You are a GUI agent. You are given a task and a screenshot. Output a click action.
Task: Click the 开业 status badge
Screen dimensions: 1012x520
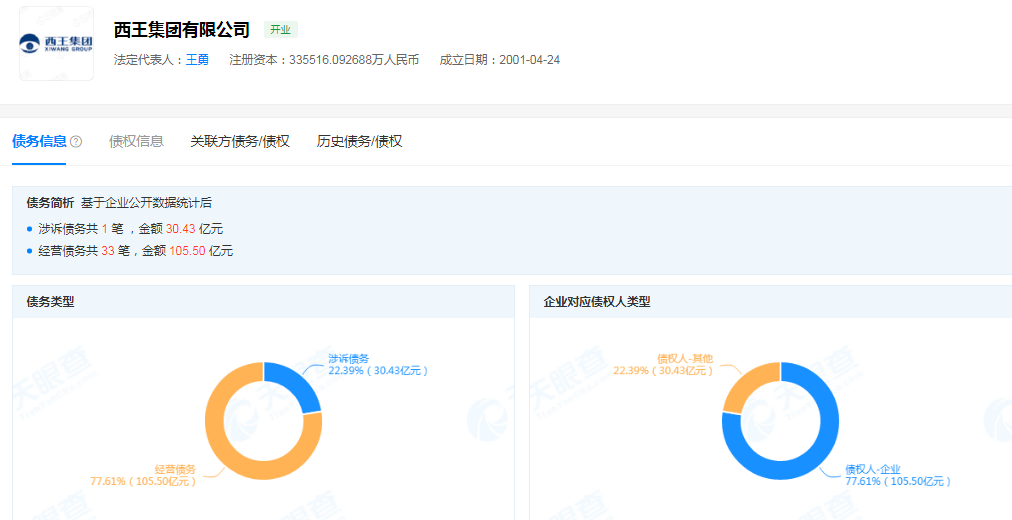point(281,30)
